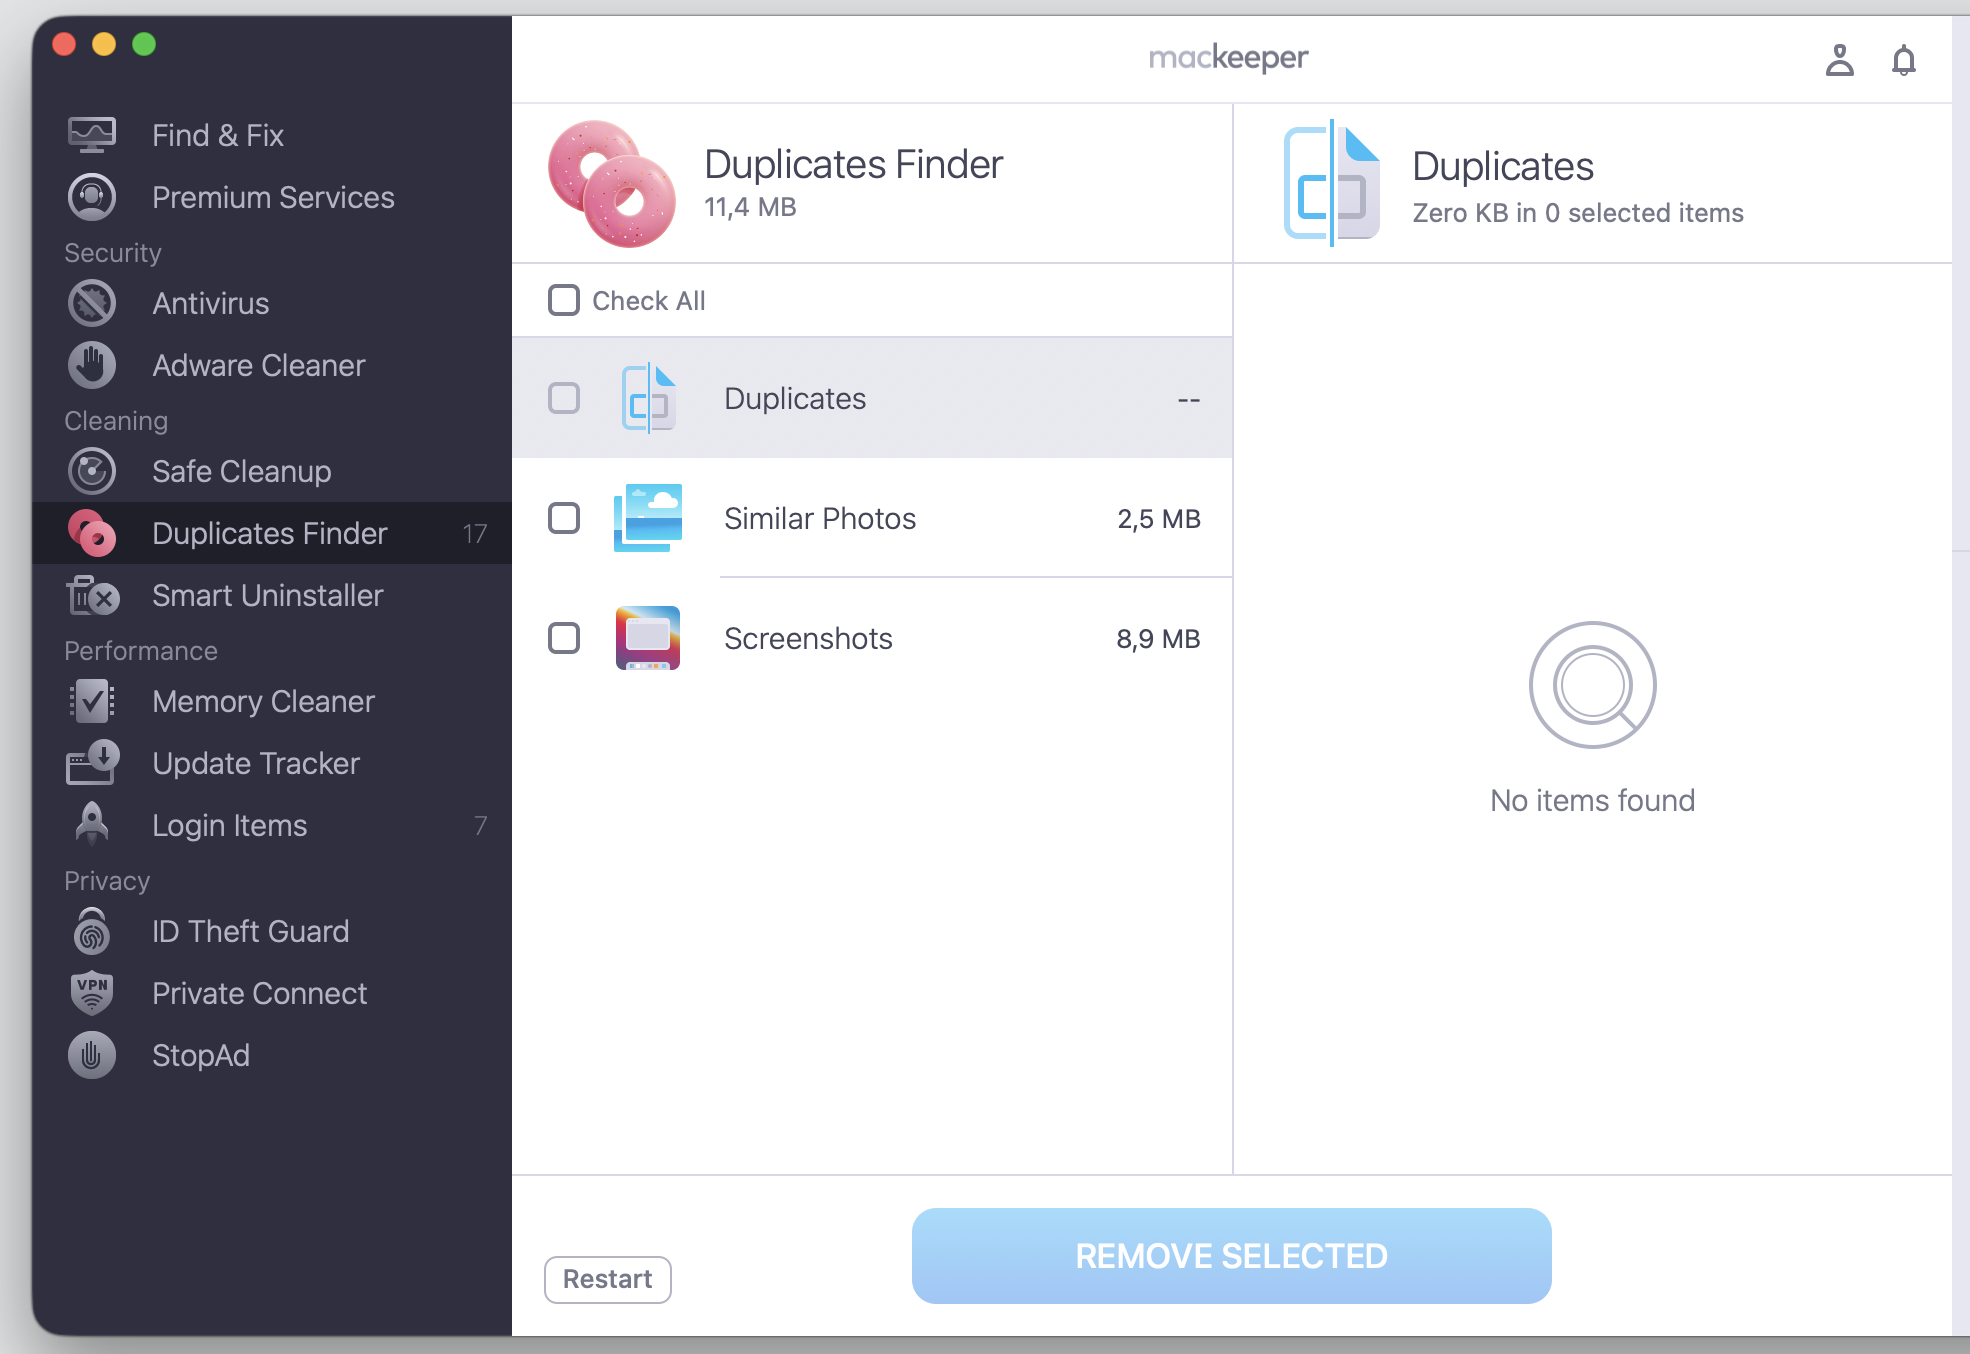Select the Duplicates list row label
Screen dimensions: 1970x1354
pyautogui.click(x=795, y=398)
